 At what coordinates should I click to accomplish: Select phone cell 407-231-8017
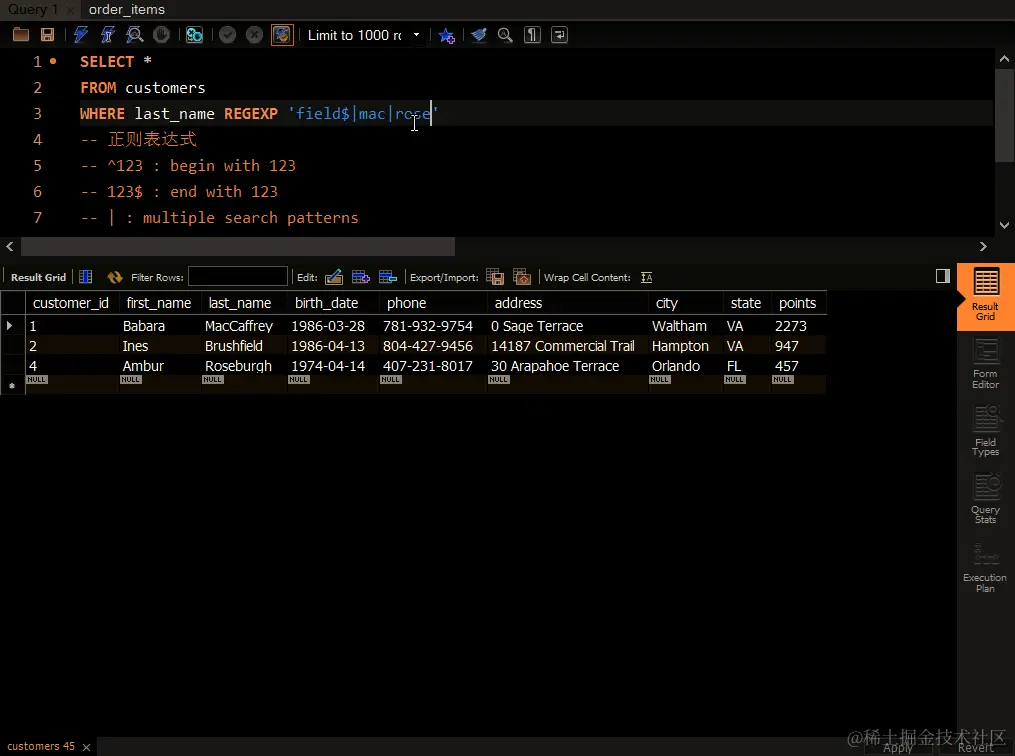coord(427,366)
